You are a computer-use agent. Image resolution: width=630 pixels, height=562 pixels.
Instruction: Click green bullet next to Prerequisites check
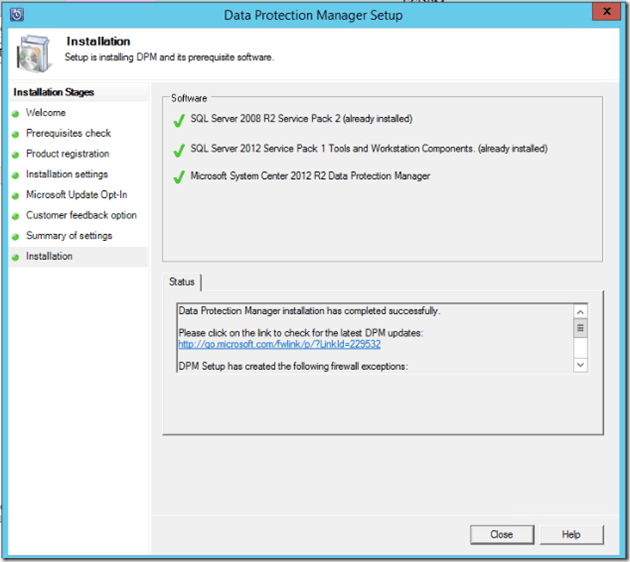click(16, 134)
